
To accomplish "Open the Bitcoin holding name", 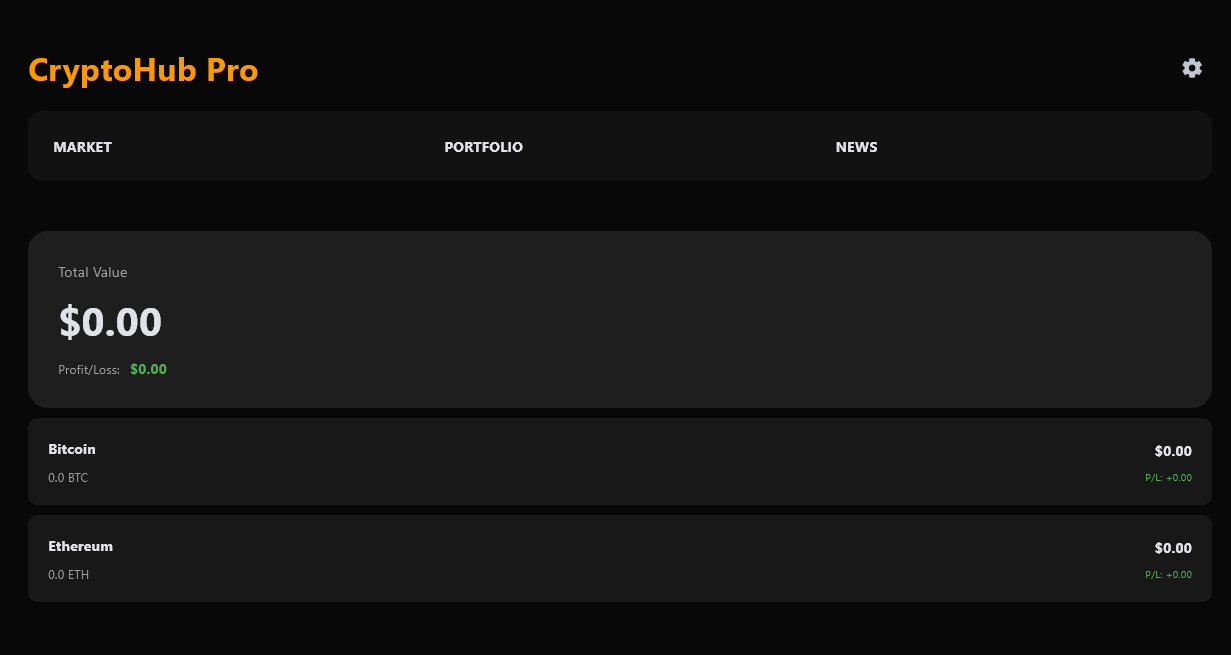I will (72, 449).
